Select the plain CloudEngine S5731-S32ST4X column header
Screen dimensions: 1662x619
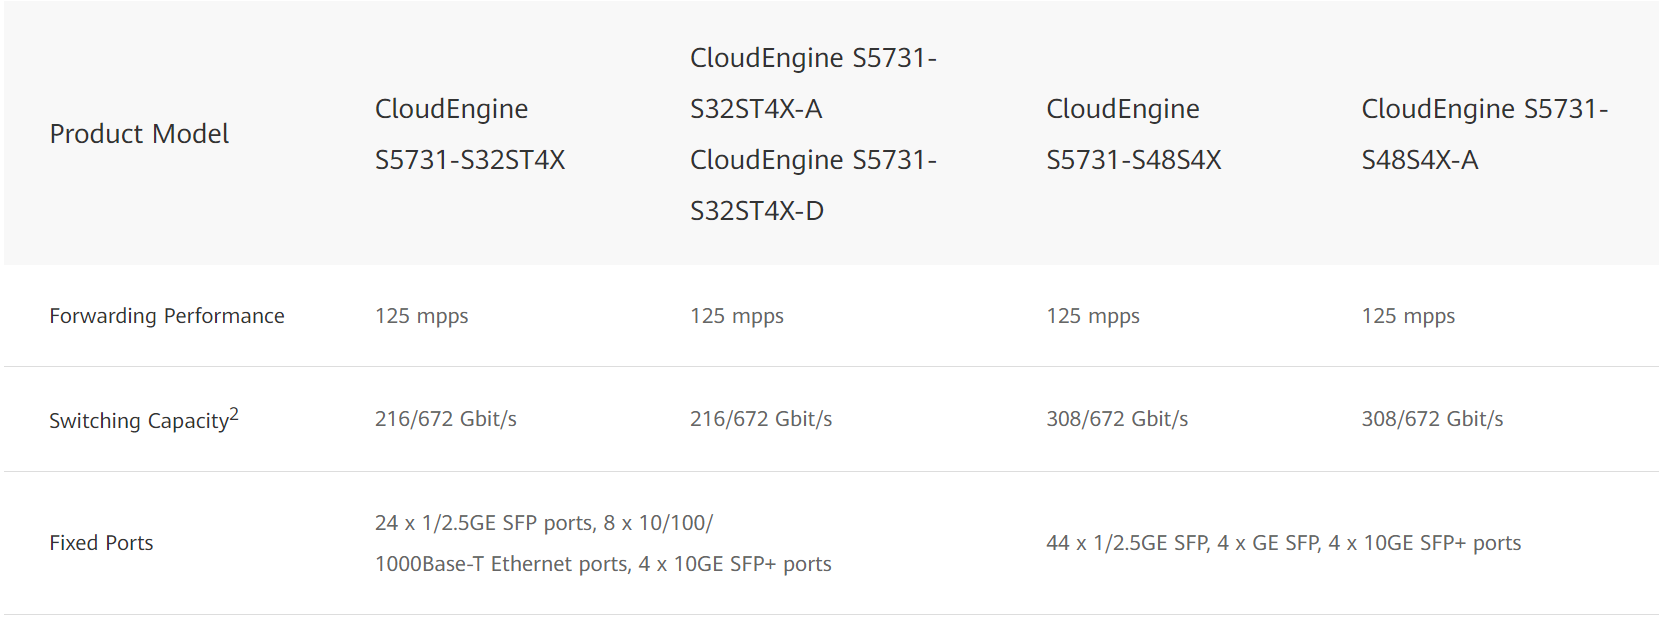click(469, 134)
